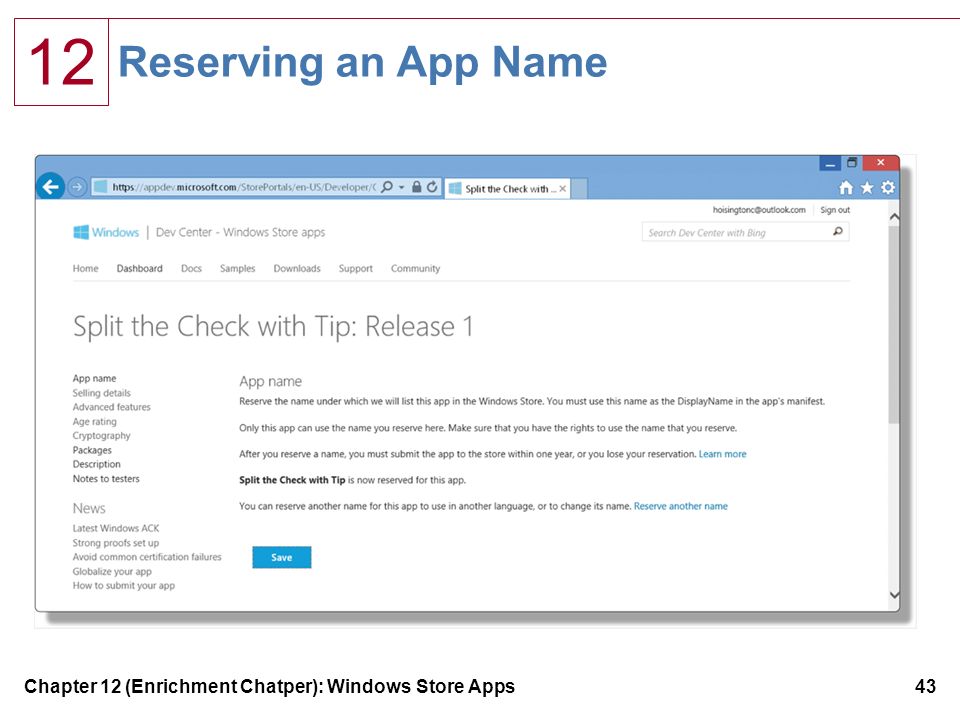The image size is (960, 720).
Task: Close the Split the Check tab
Action: 563,189
